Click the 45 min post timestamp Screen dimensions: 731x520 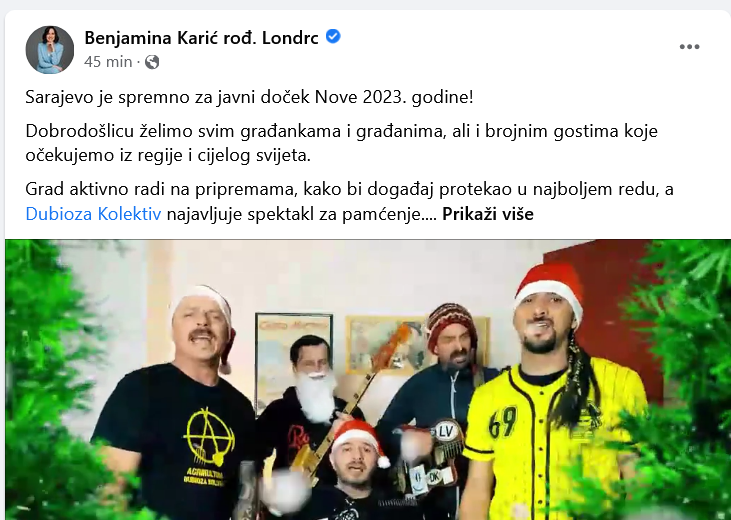(108, 62)
